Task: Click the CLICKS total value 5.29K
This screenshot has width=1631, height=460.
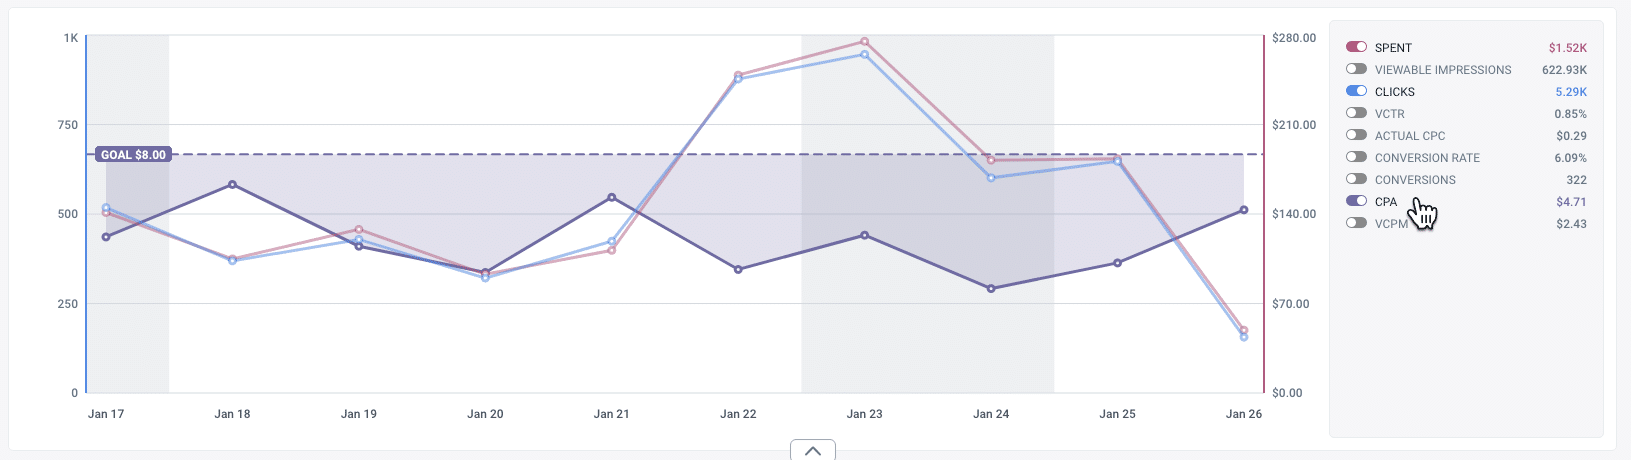Action: coord(1571,92)
